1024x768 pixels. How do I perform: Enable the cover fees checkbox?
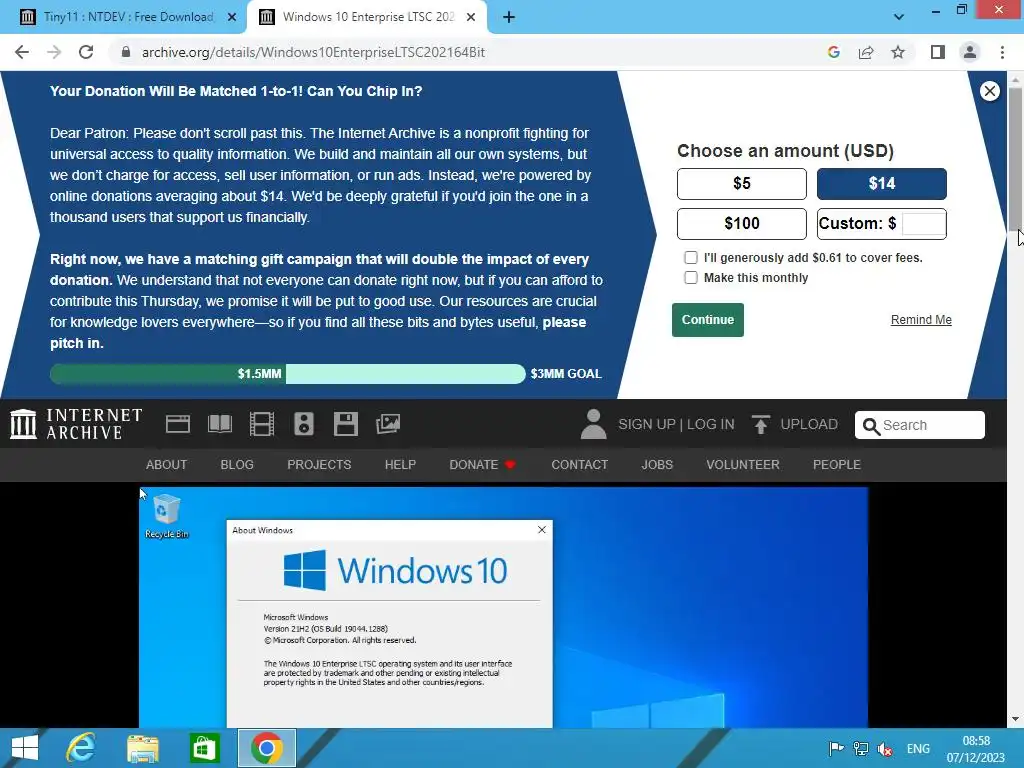pos(691,257)
